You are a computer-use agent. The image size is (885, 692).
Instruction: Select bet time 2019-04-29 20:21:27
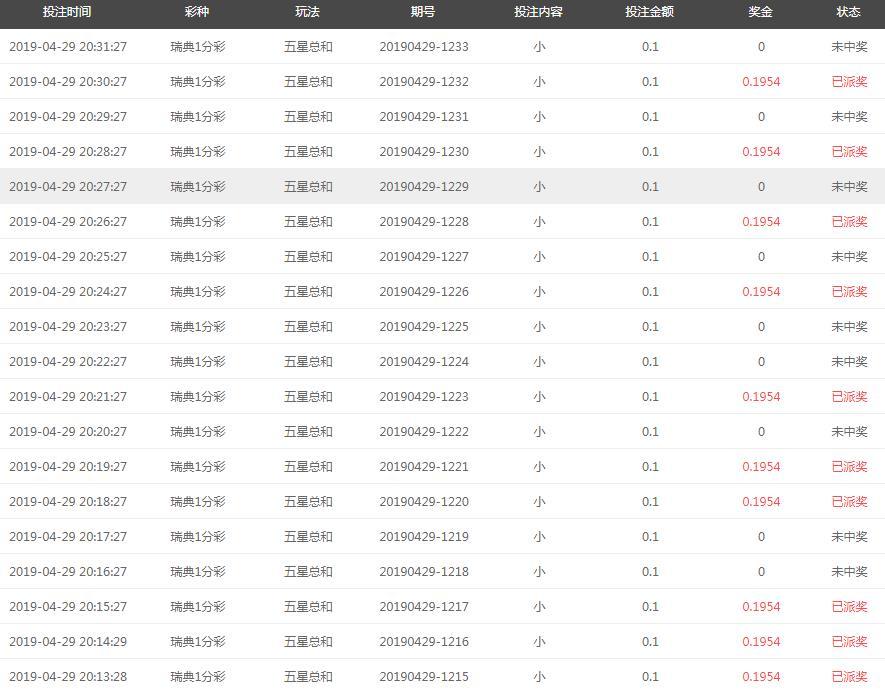(68, 397)
